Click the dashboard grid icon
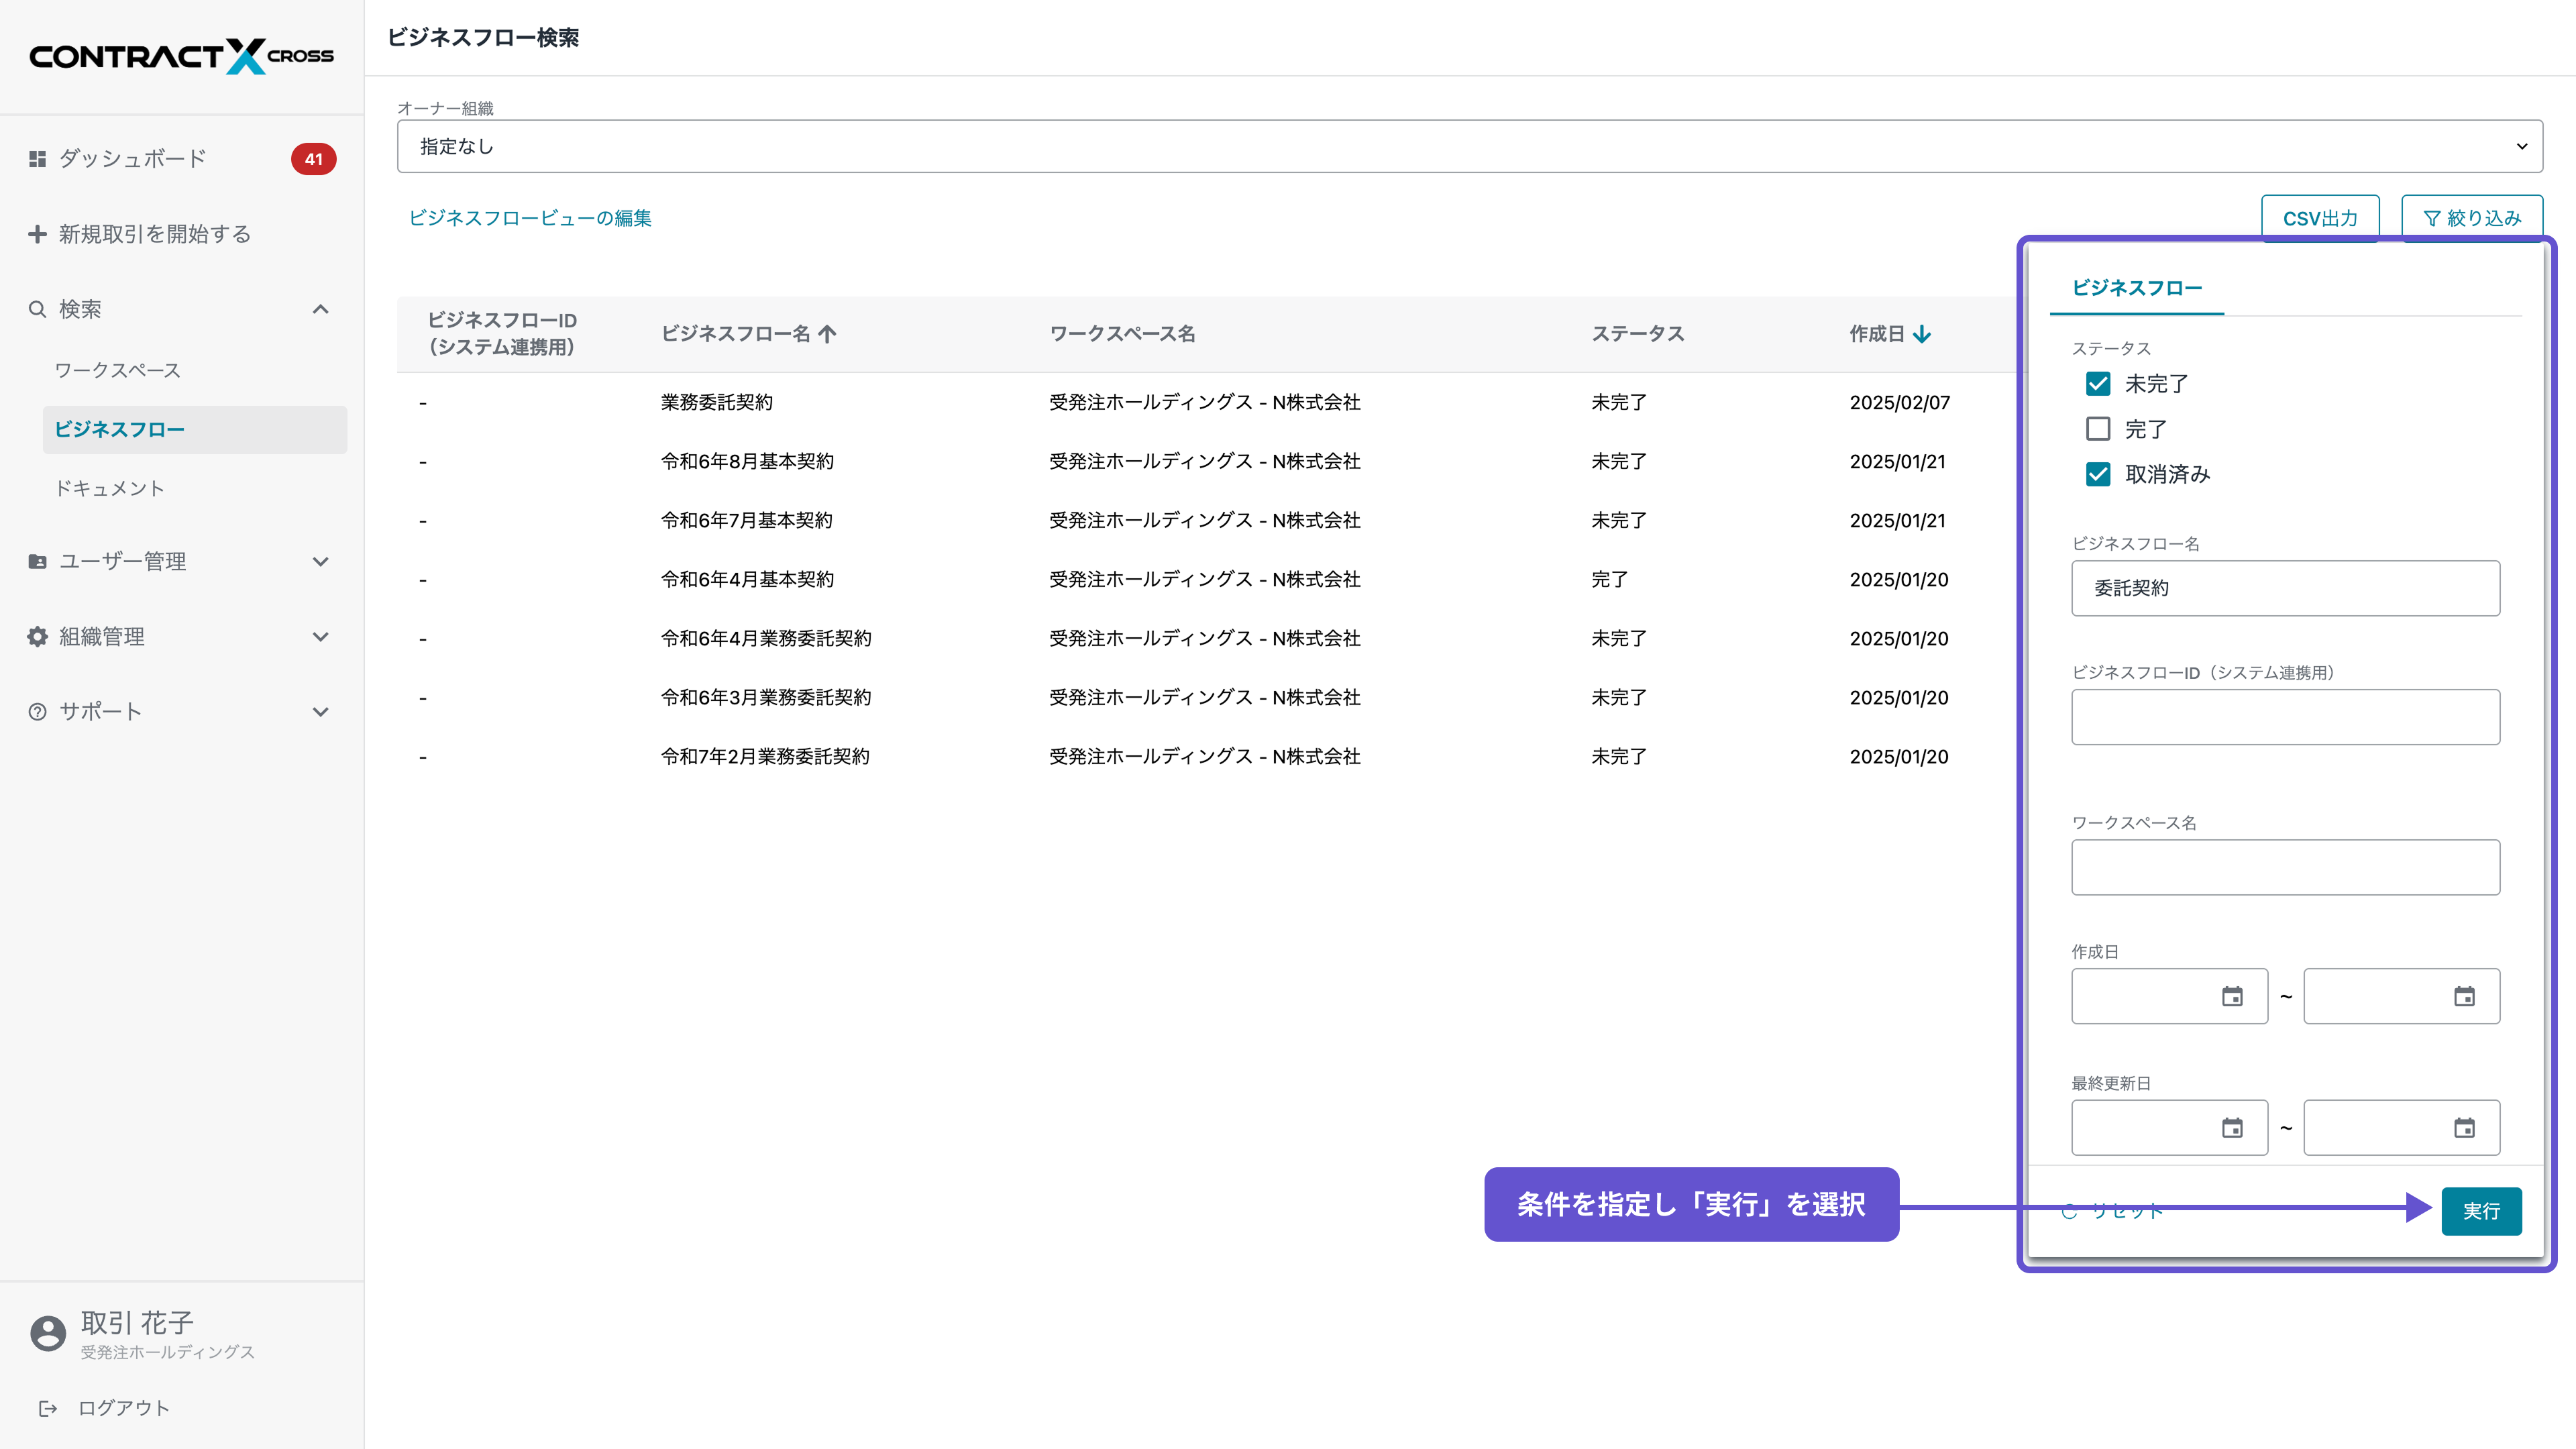The image size is (2576, 1449). [x=37, y=159]
